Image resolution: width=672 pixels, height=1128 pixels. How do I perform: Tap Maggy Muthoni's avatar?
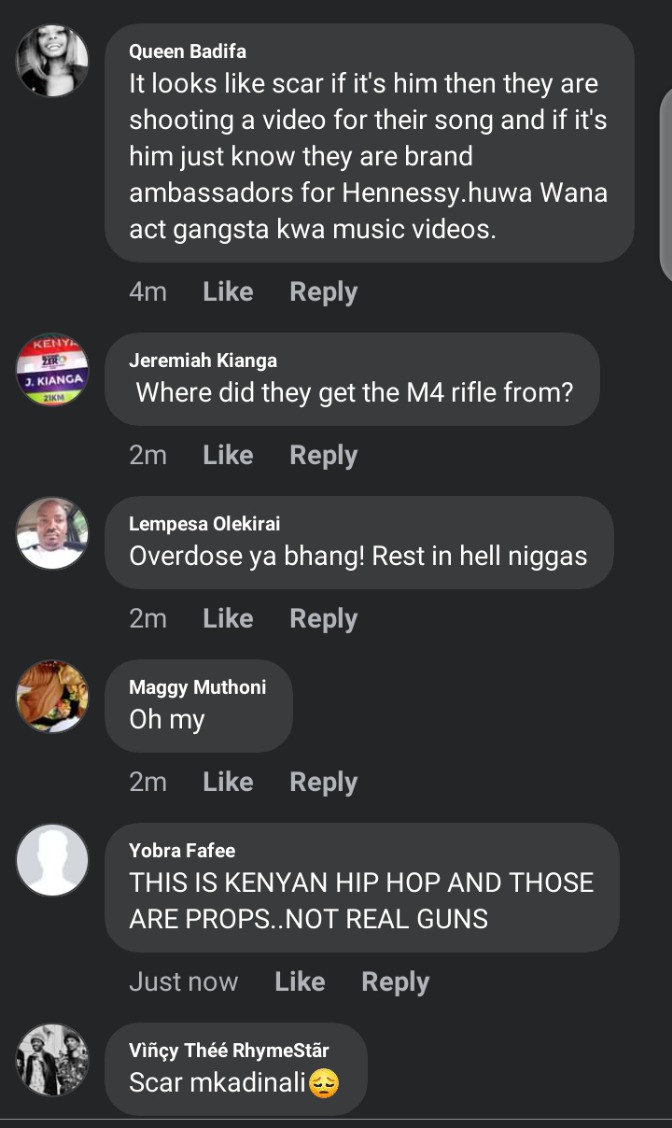53,696
